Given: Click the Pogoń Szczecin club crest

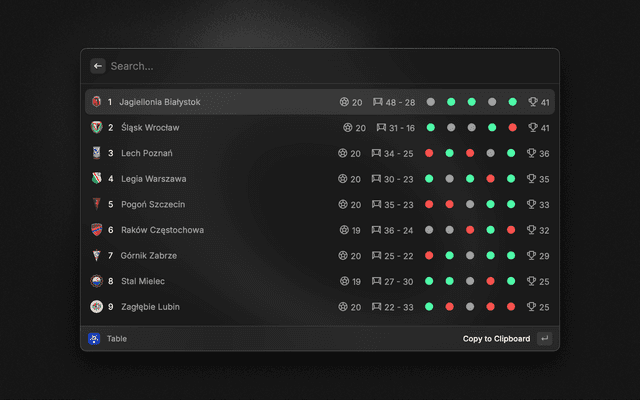Looking at the screenshot, I should tap(96, 204).
